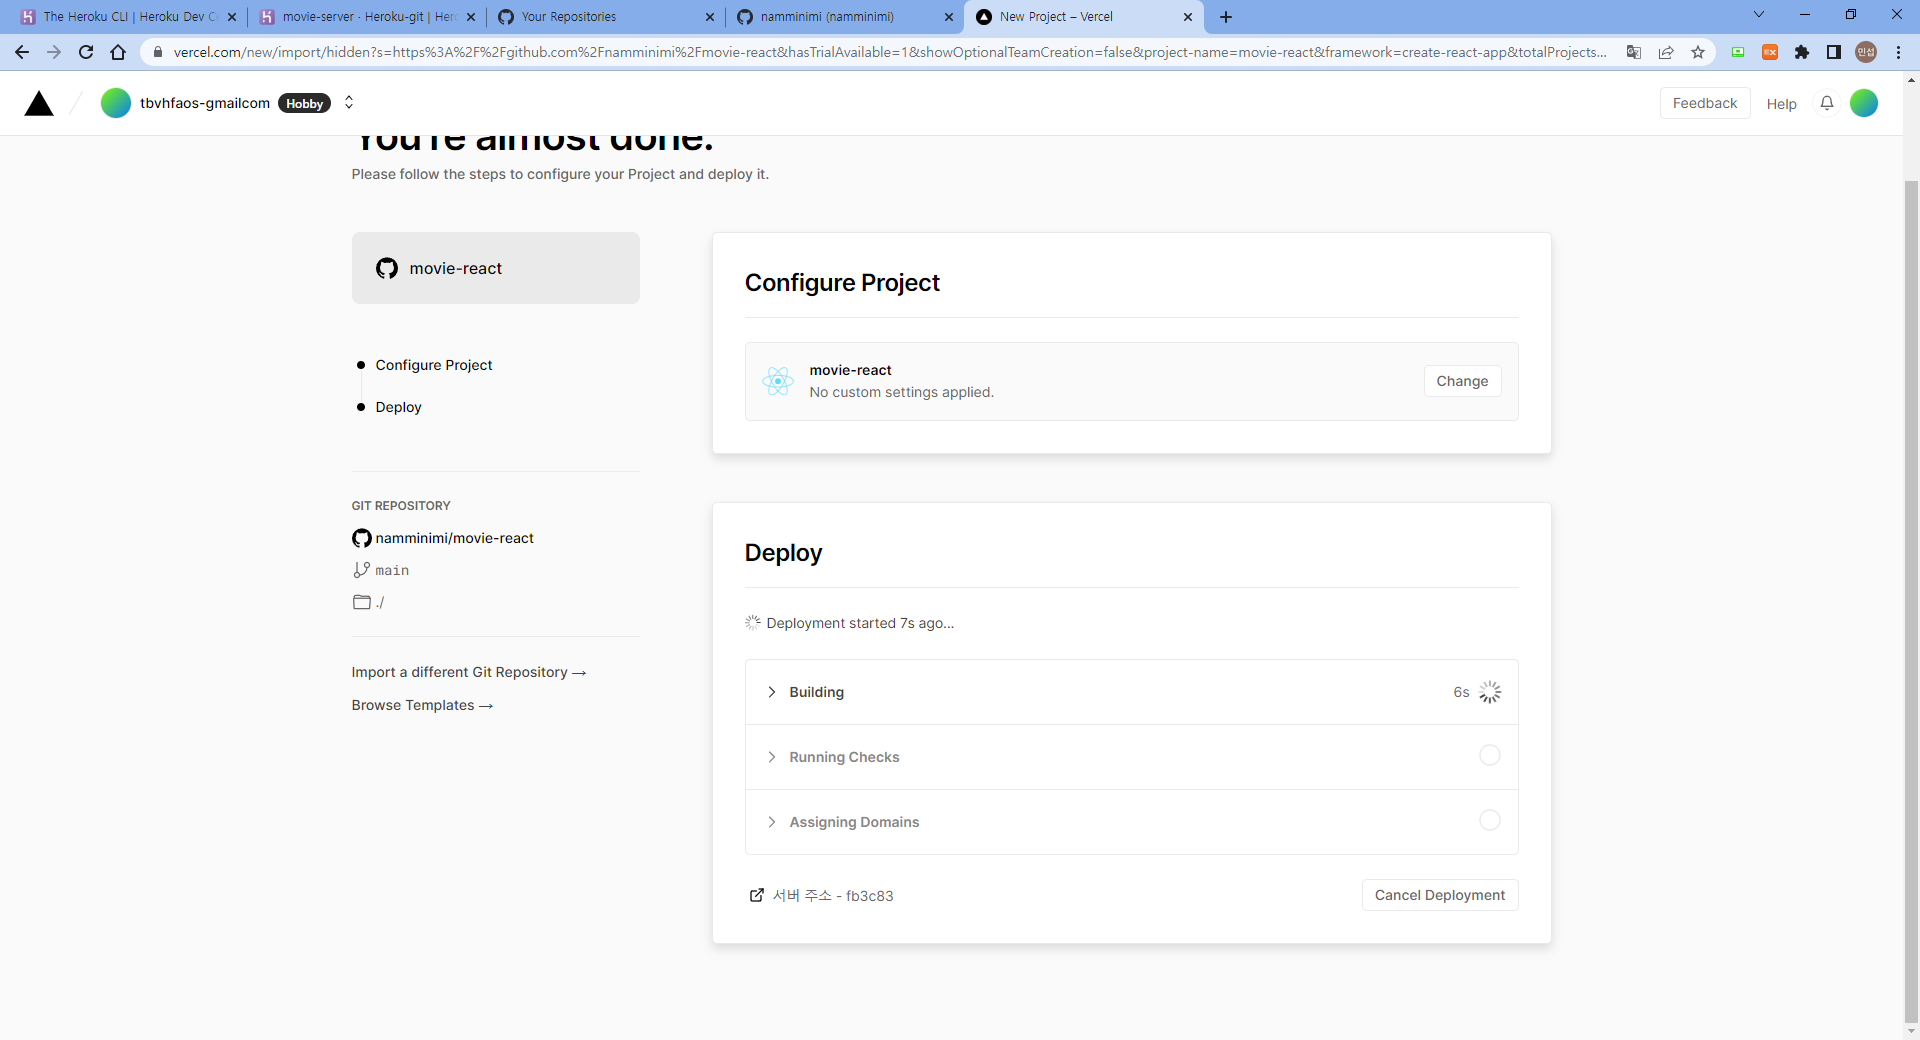
Task: Open the team switcher arrows next to Hobby
Action: pos(349,102)
